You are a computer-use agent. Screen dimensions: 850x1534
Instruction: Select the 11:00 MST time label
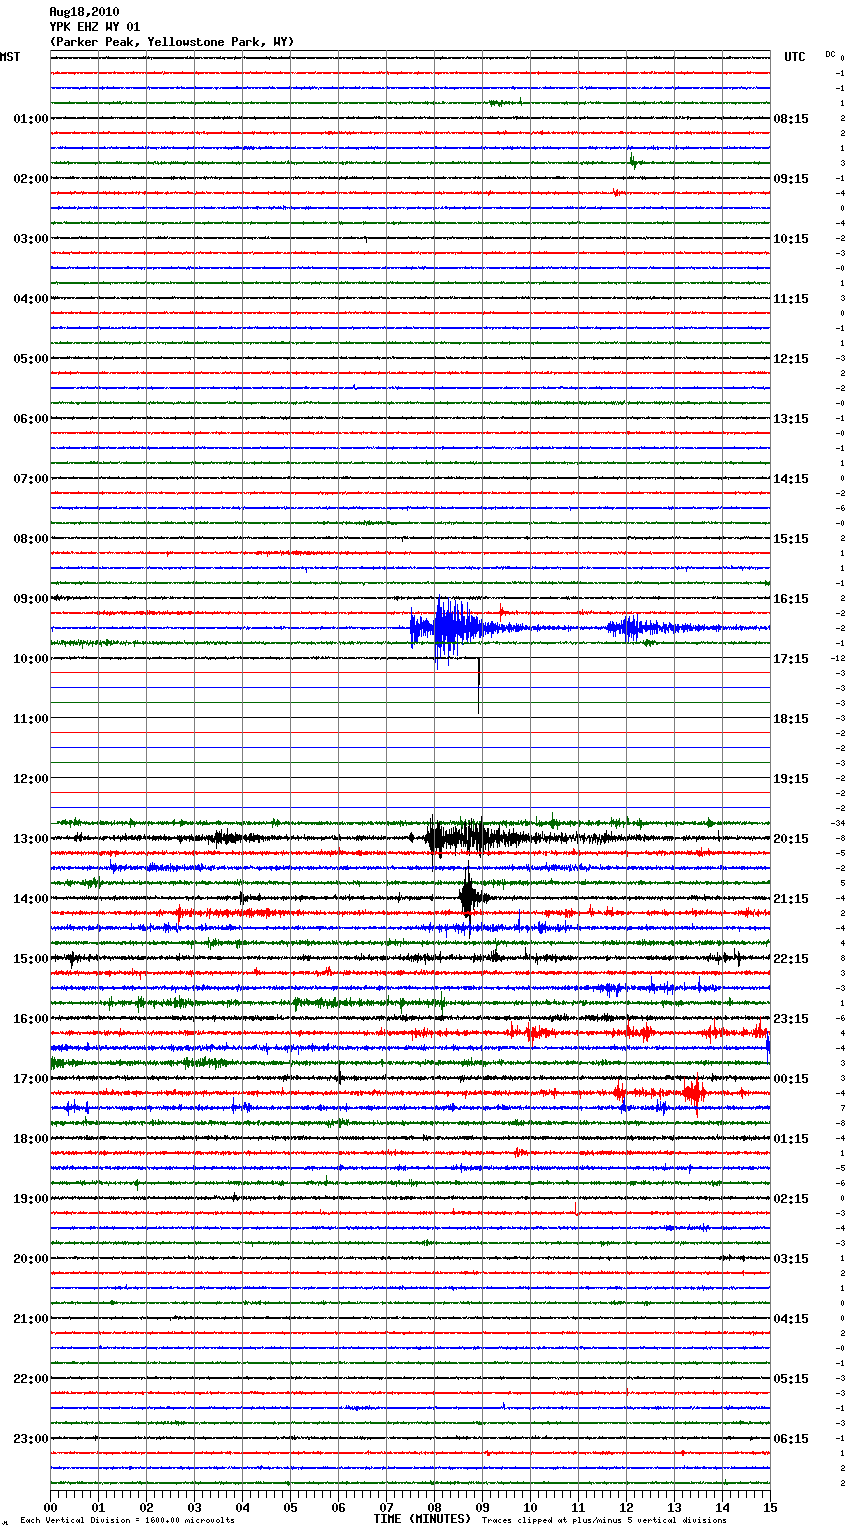point(31,719)
